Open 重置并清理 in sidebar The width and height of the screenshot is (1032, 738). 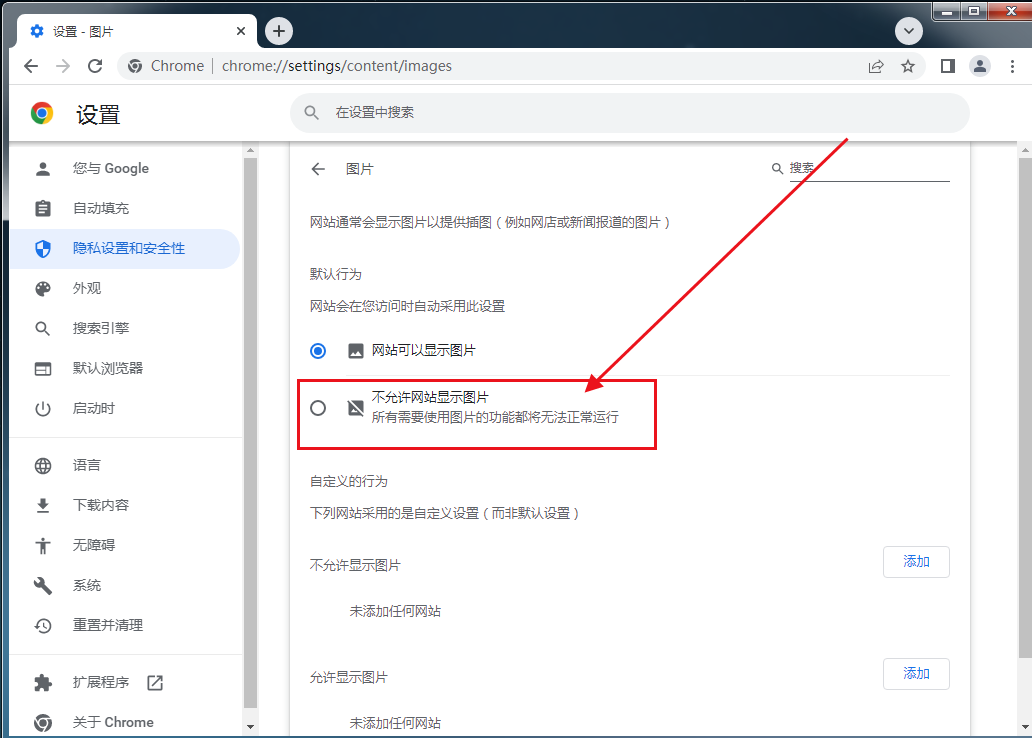(x=124, y=625)
